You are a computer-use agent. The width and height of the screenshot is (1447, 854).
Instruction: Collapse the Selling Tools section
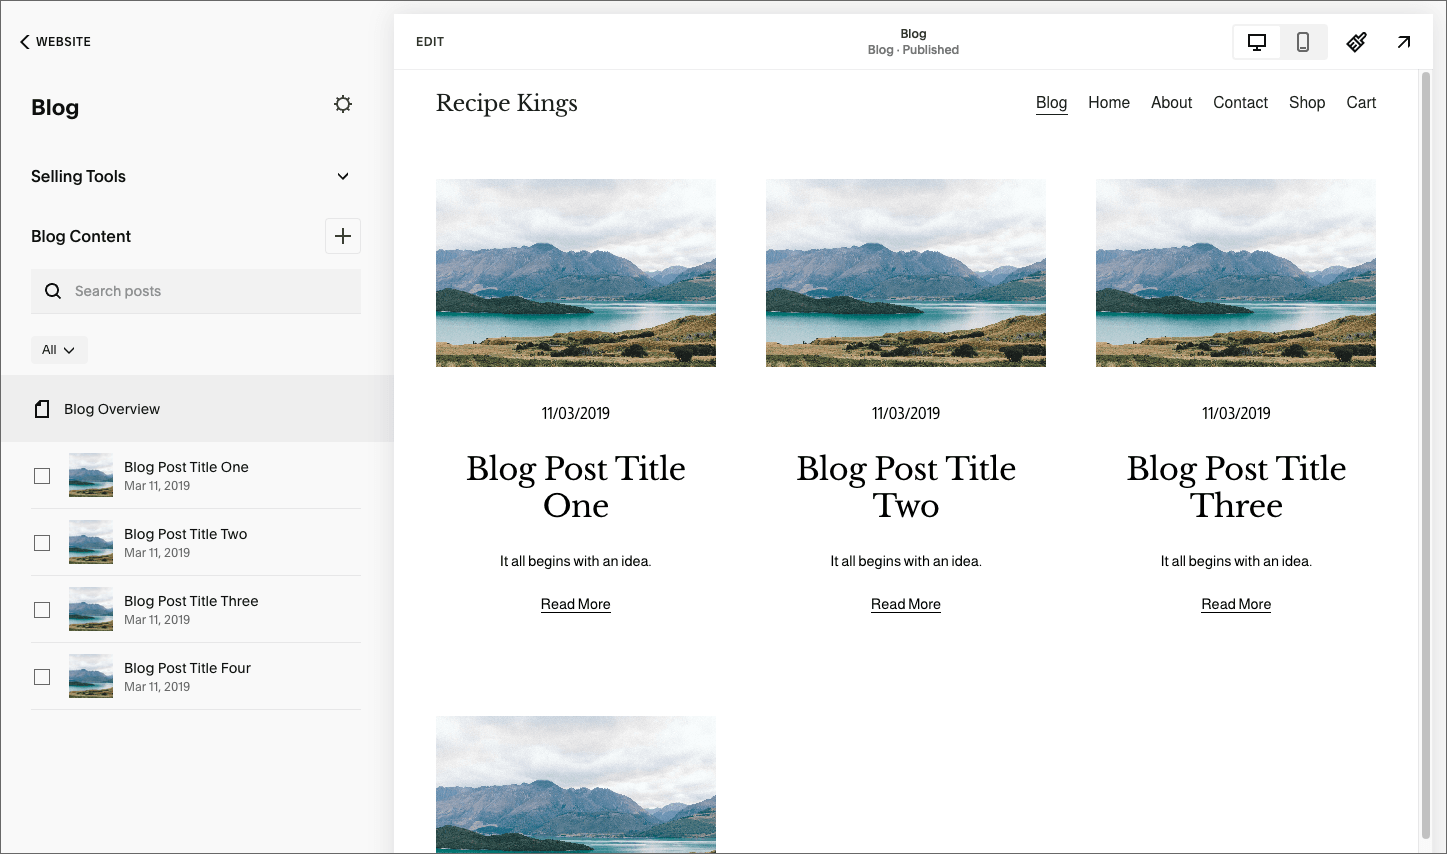click(x=343, y=176)
